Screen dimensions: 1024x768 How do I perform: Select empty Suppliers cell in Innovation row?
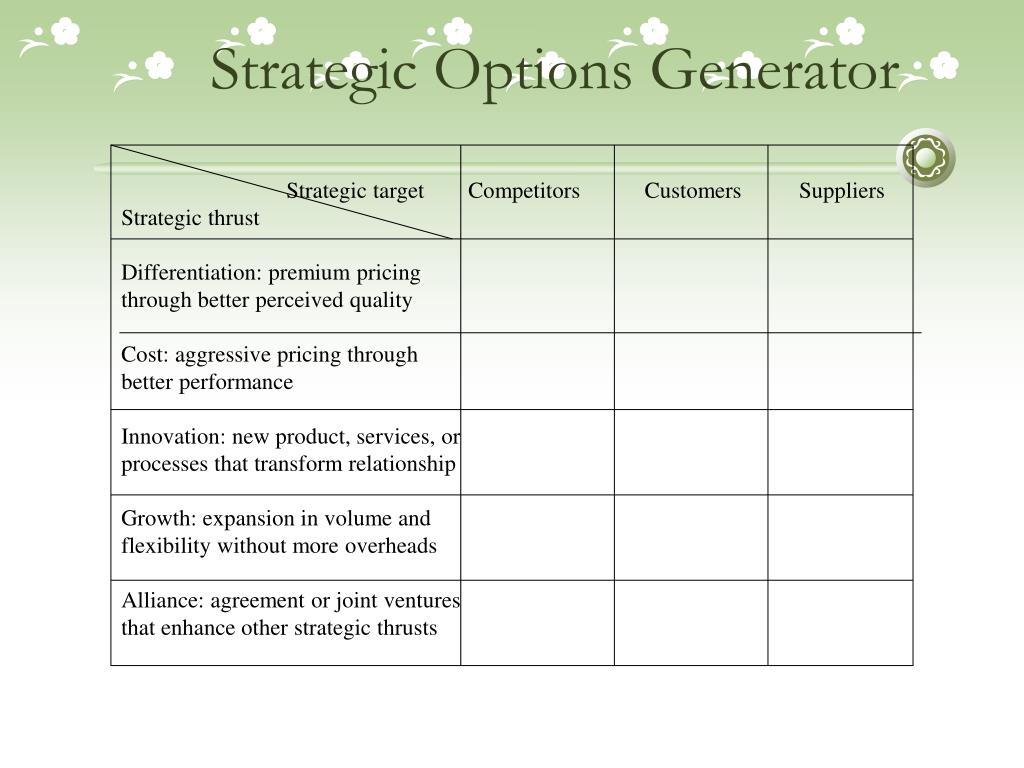(840, 452)
